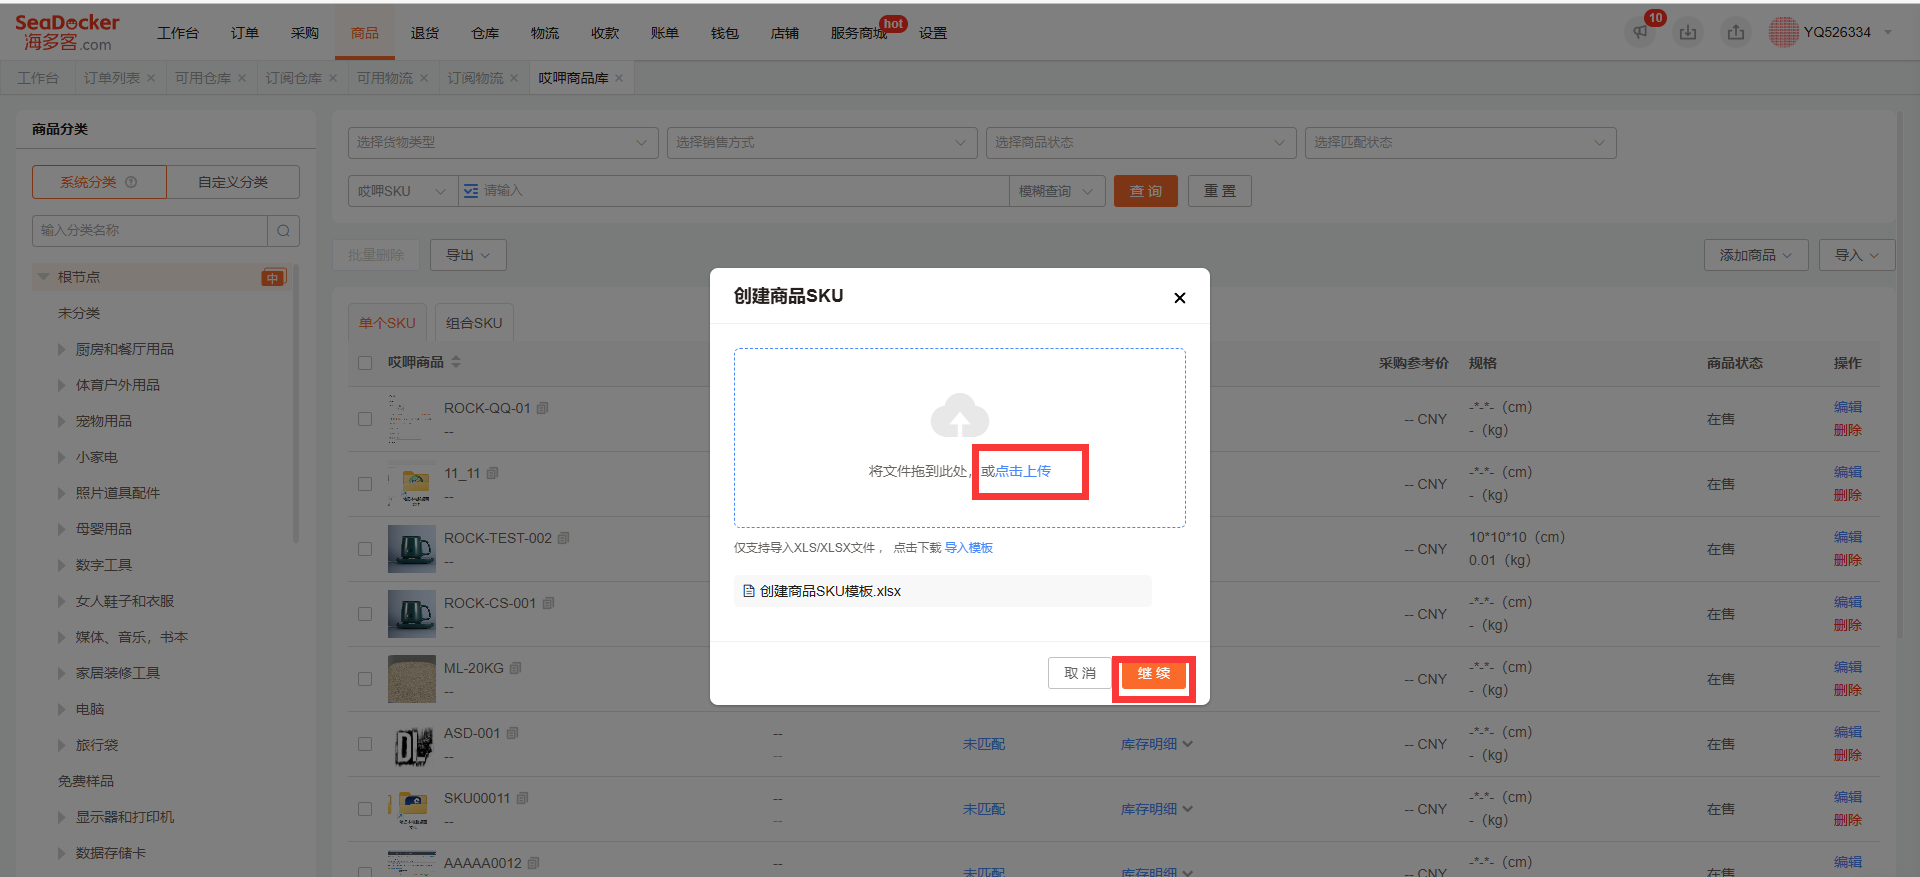Open the 订单 top menu

245,33
